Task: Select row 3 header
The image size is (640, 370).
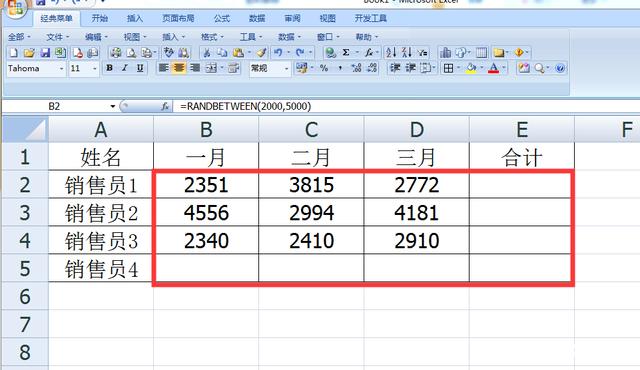Action: click(25, 213)
